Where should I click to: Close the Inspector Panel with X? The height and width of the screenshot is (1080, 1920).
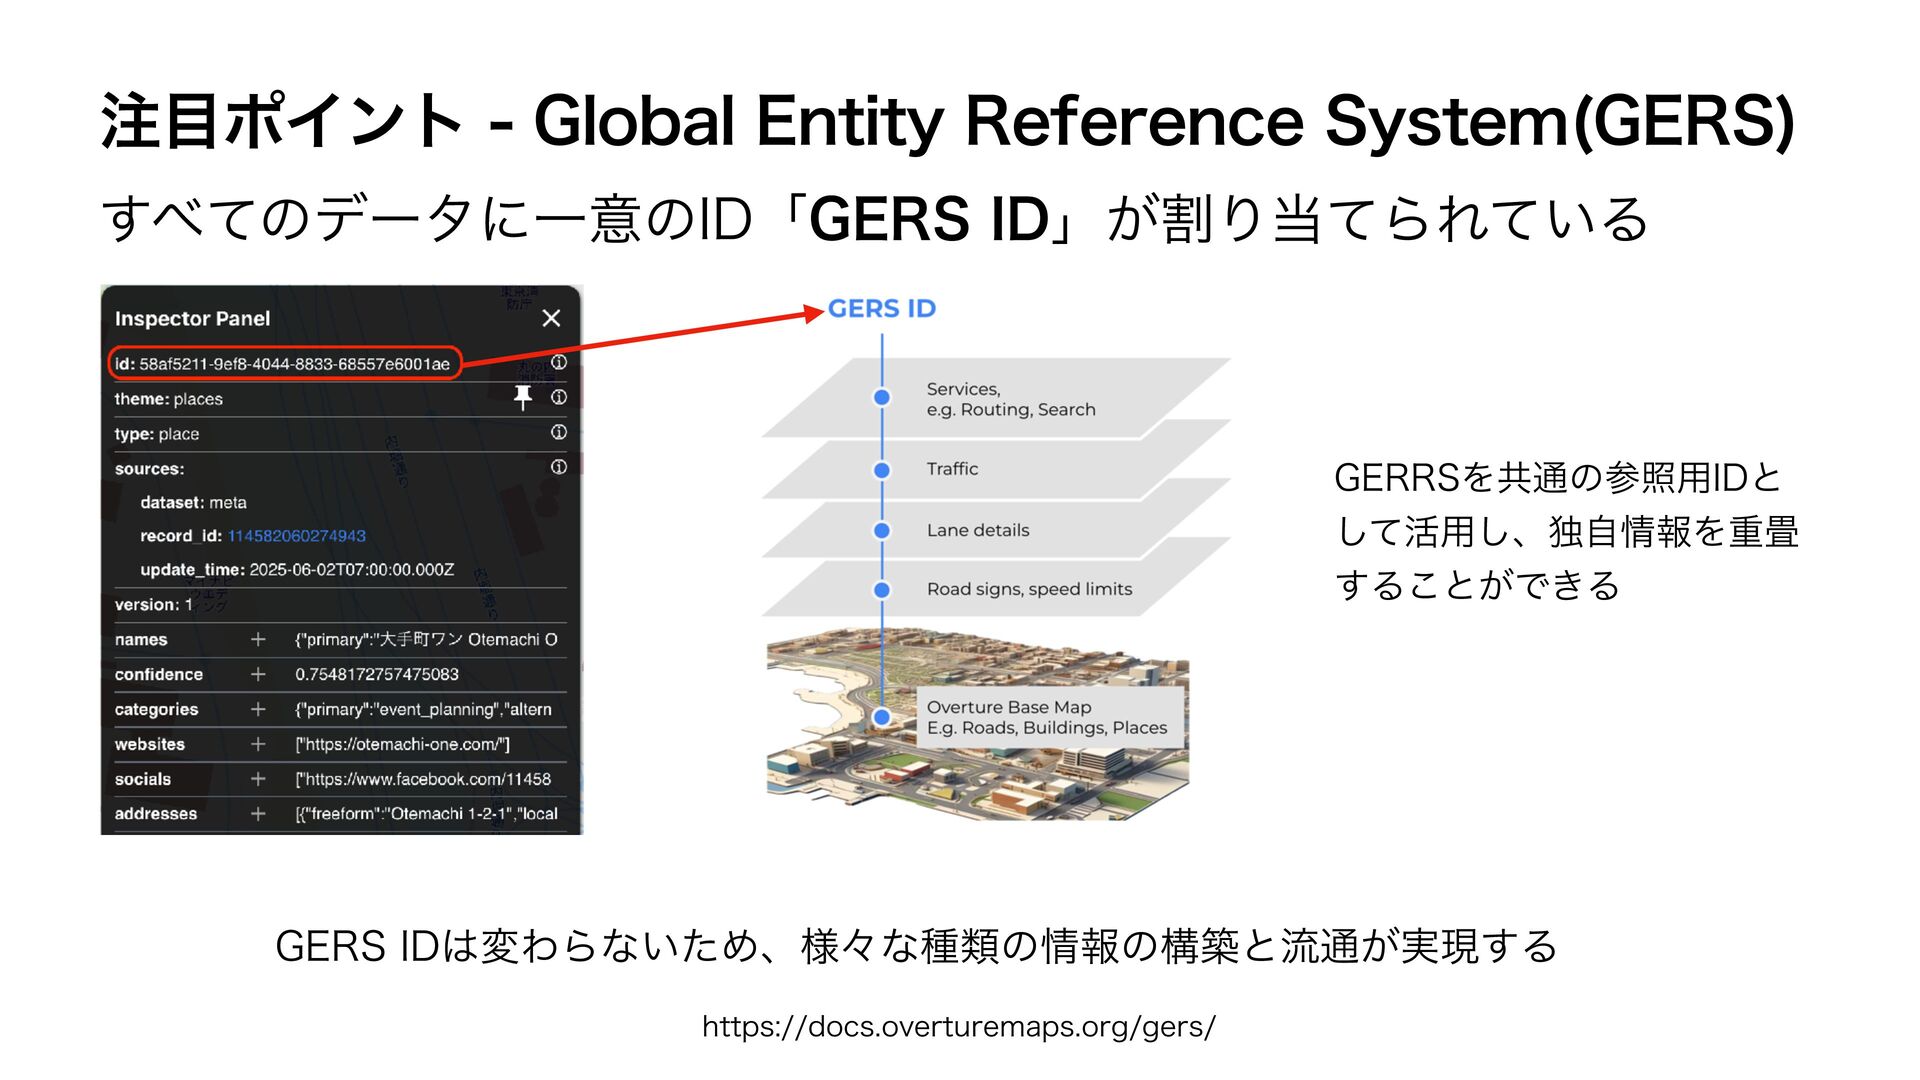click(551, 318)
